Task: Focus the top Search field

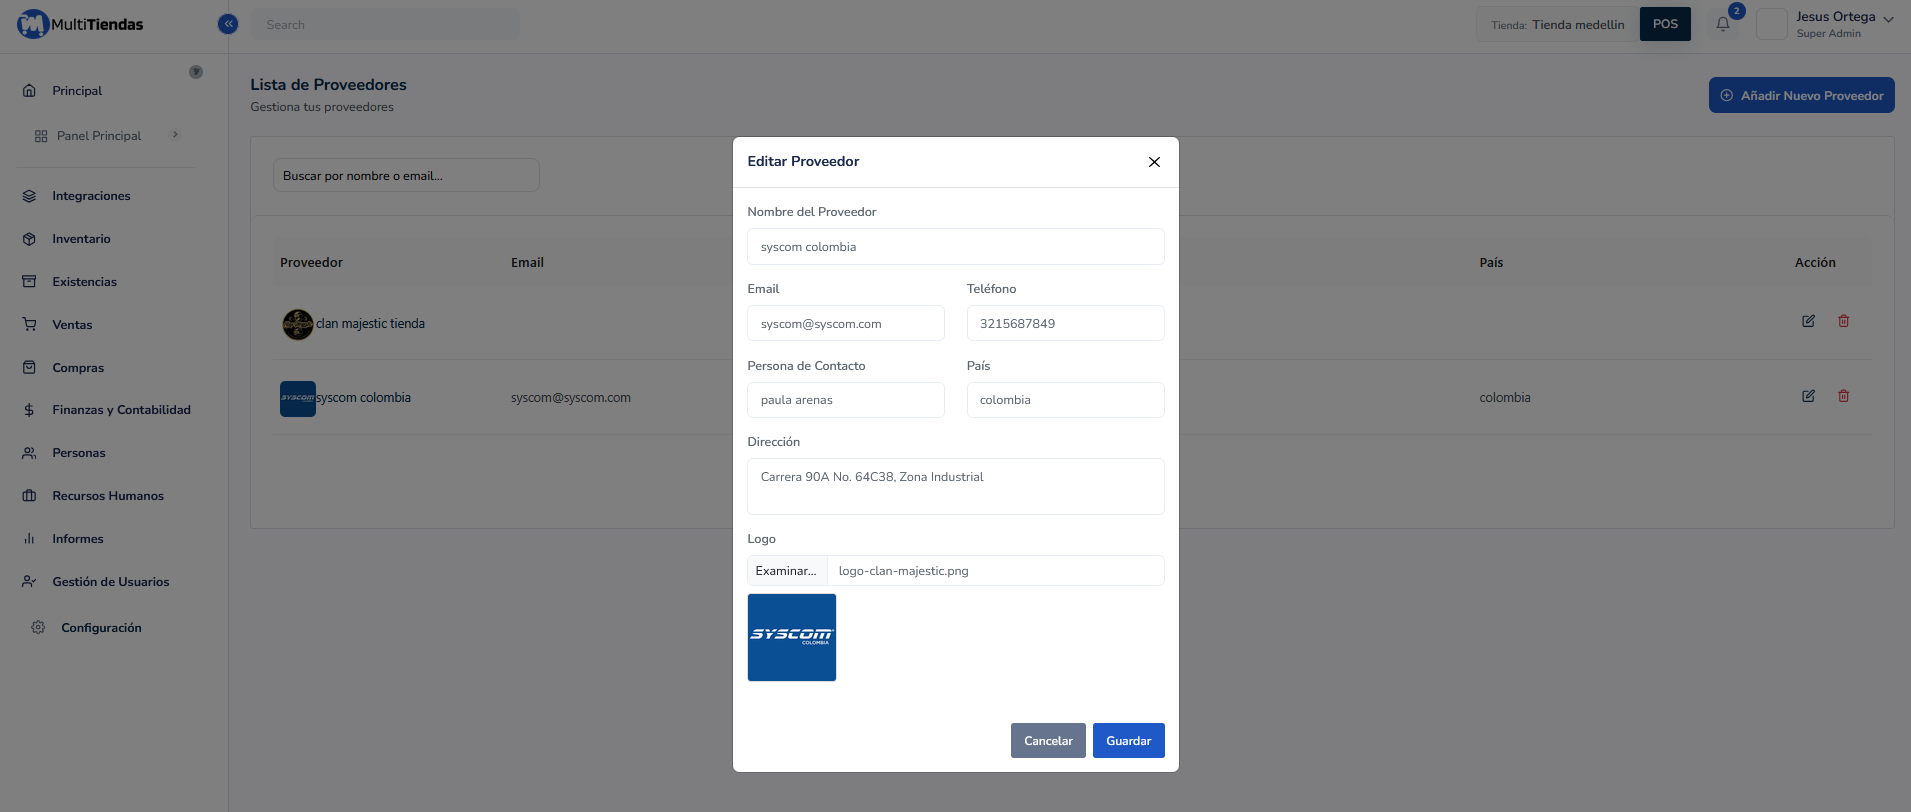Action: coord(385,25)
